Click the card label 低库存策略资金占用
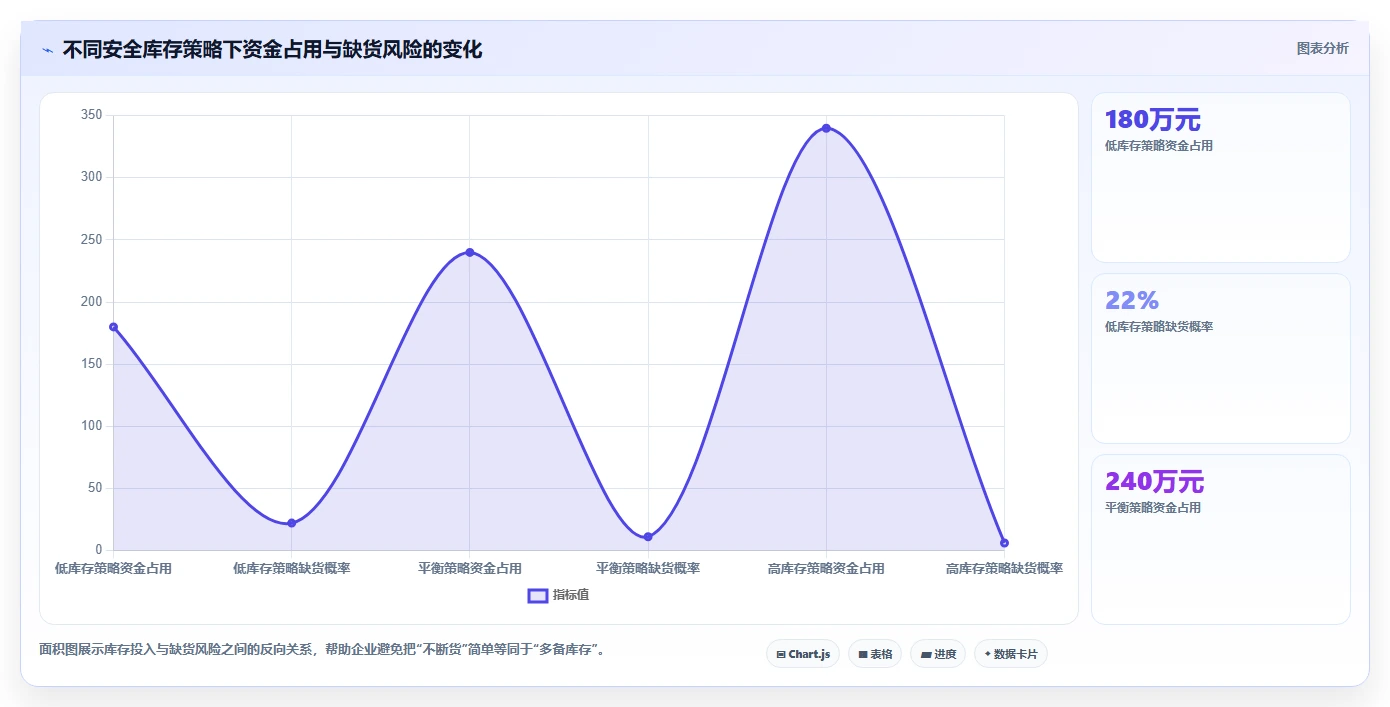The width and height of the screenshot is (1390, 707). click(1158, 146)
